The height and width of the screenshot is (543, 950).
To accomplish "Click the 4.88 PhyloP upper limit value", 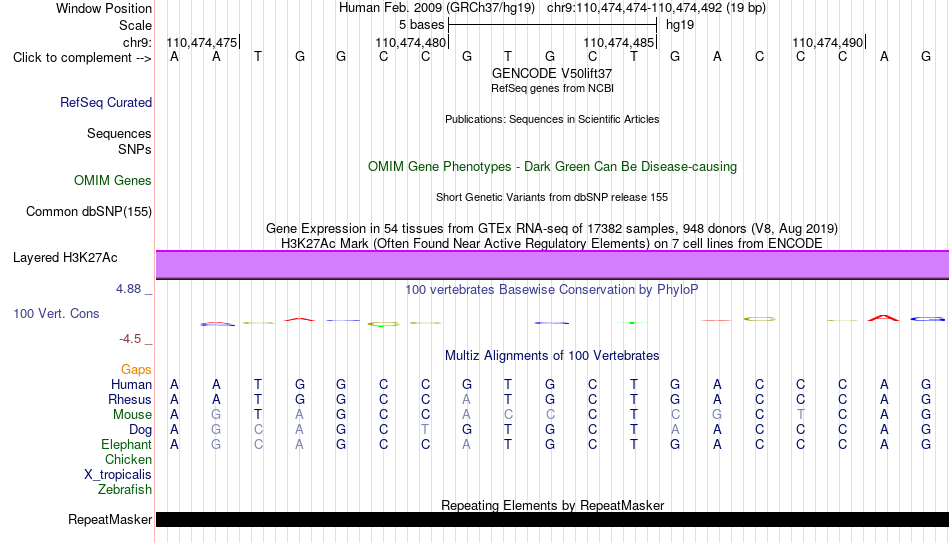I will (x=128, y=289).
